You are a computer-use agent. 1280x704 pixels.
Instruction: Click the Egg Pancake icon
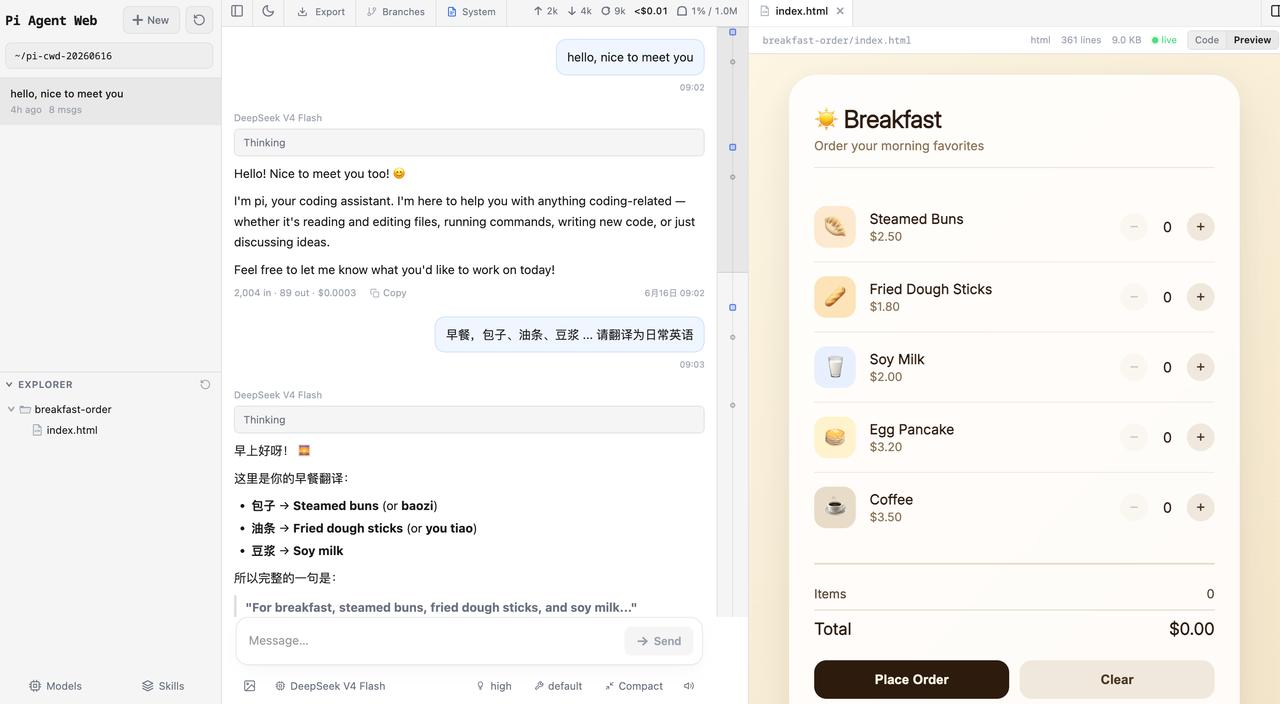tap(835, 437)
